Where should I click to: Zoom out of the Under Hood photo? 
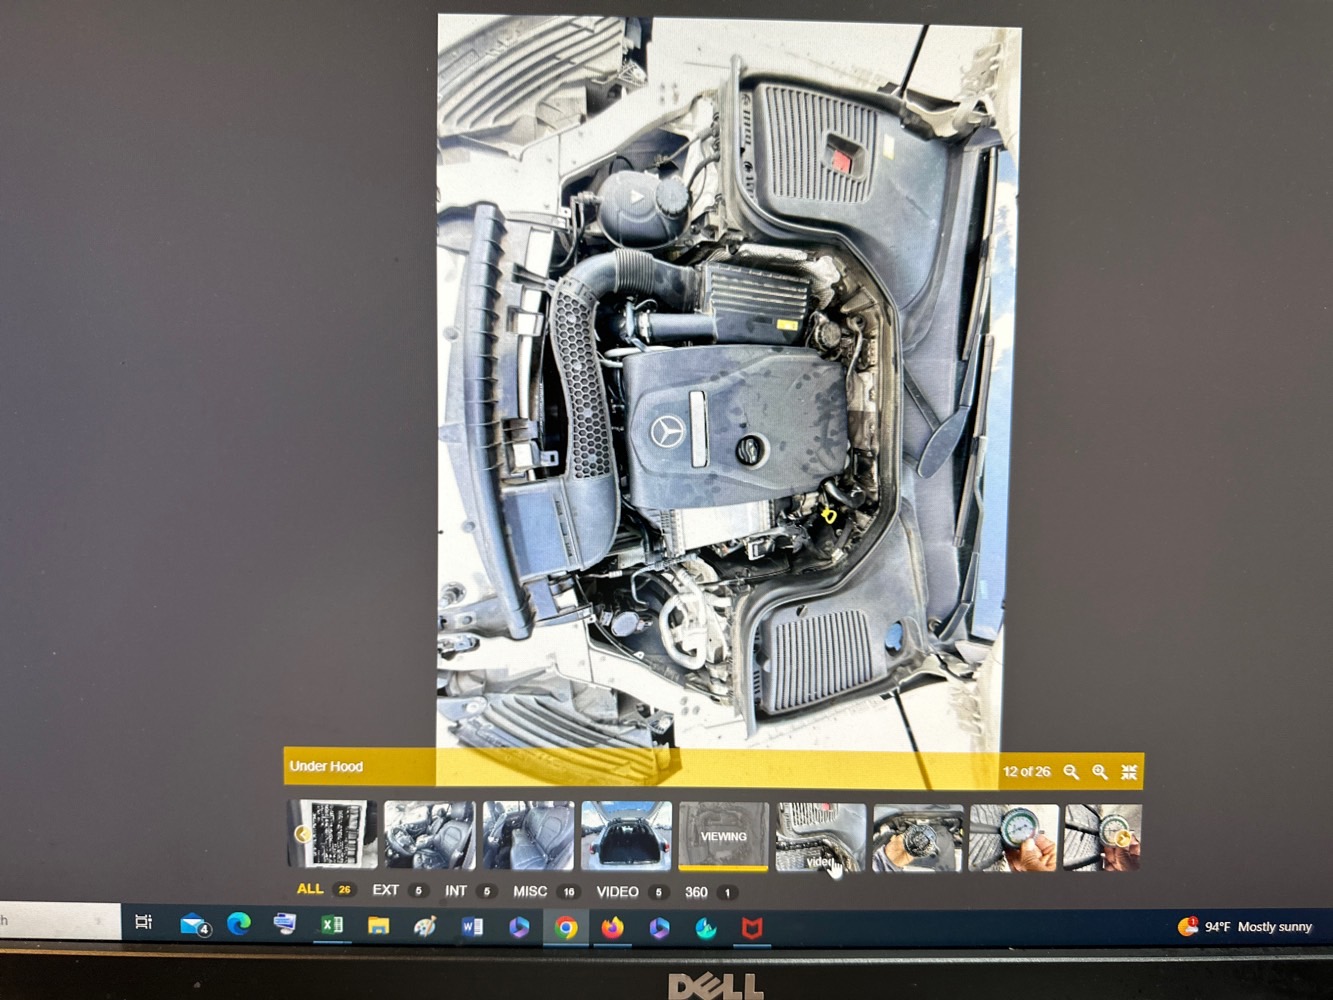point(1071,772)
